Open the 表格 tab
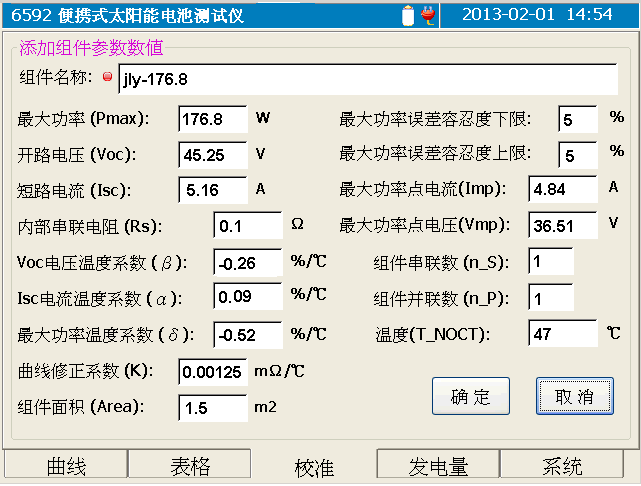The image size is (641, 486). coord(190,466)
